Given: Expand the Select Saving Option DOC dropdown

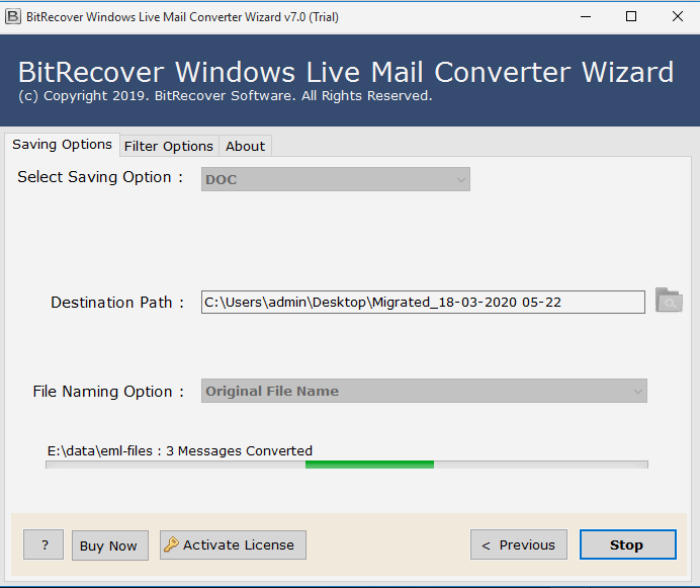Looking at the screenshot, I should [x=335, y=179].
